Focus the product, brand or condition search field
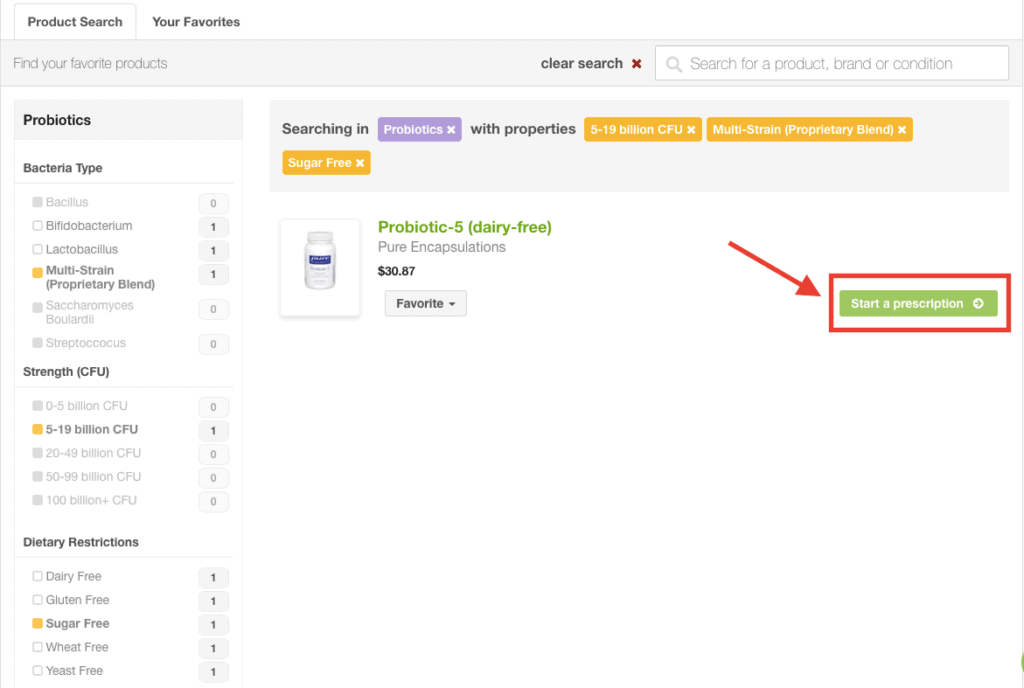Image resolution: width=1024 pixels, height=688 pixels. pyautogui.click(x=831, y=63)
